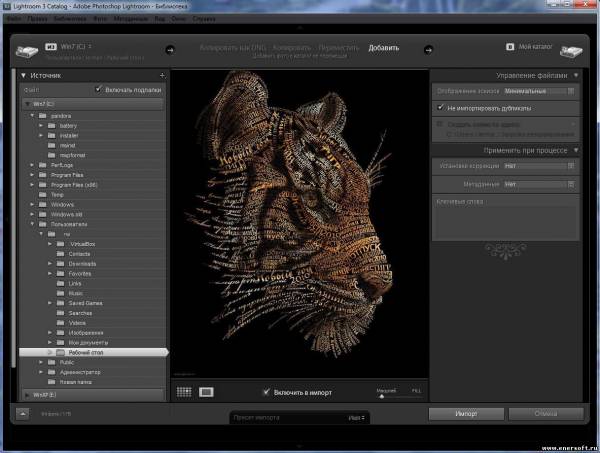Image resolution: width=600 pixels, height=453 pixels.
Task: Select the Переместить import mode
Action: [339, 48]
